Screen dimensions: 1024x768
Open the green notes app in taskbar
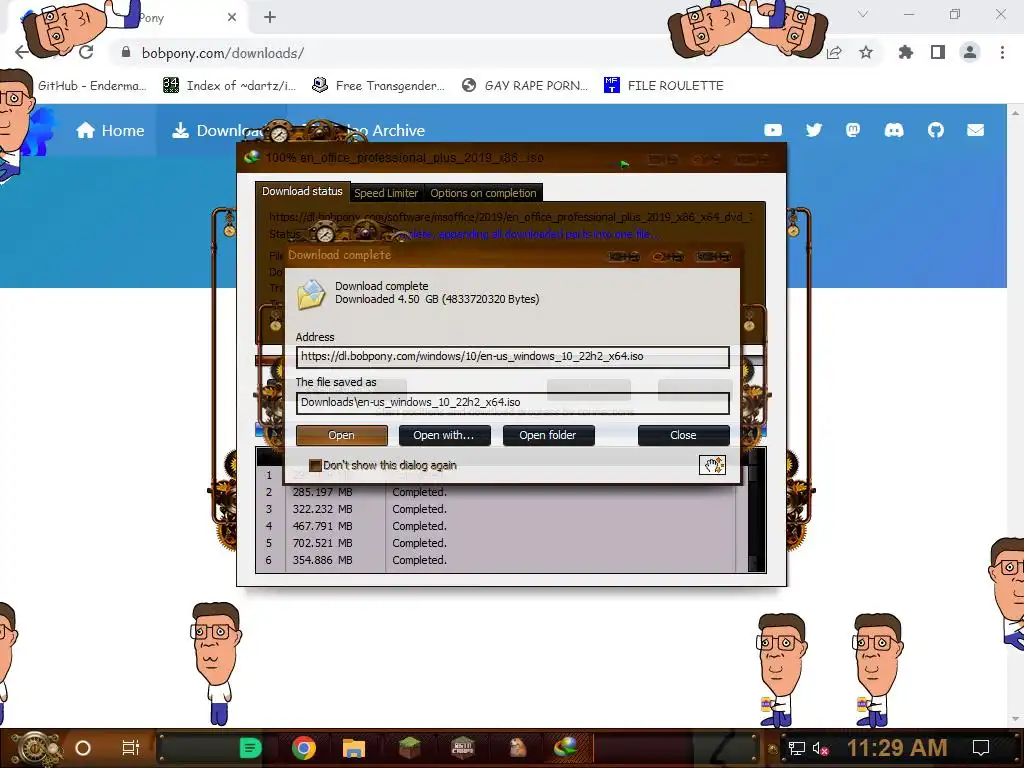tap(250, 748)
